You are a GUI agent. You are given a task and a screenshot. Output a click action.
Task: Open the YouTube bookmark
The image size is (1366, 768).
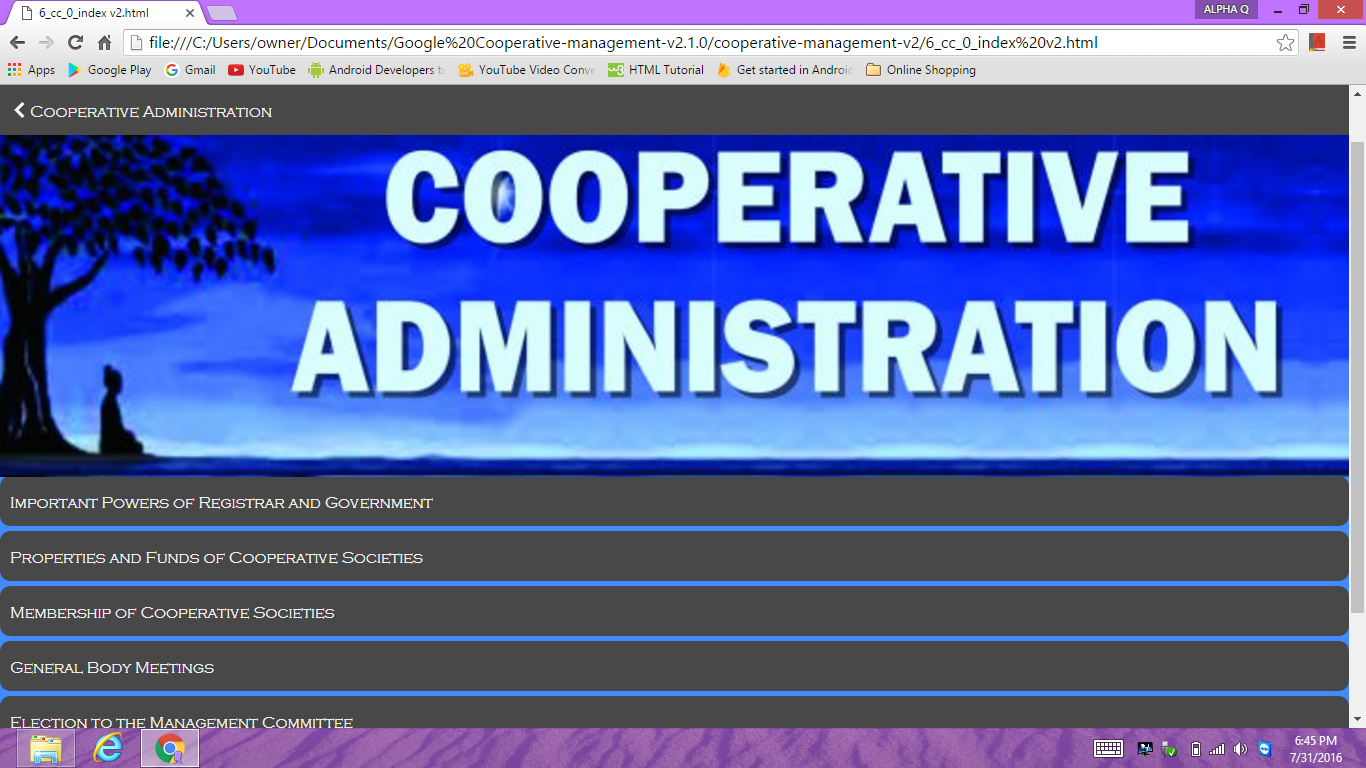click(x=261, y=70)
